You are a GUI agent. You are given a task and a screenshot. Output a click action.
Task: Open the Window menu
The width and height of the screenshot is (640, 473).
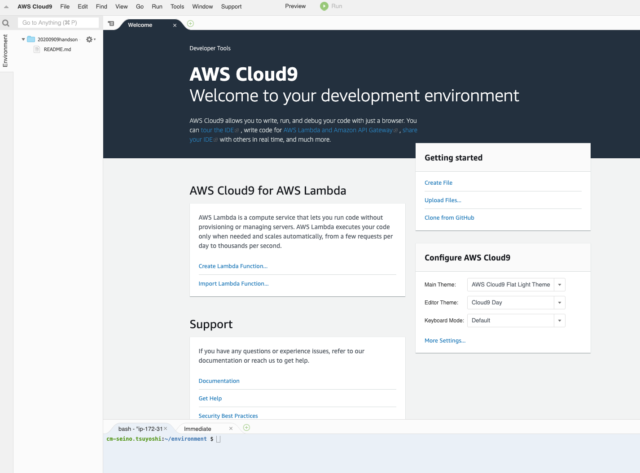tap(202, 7)
